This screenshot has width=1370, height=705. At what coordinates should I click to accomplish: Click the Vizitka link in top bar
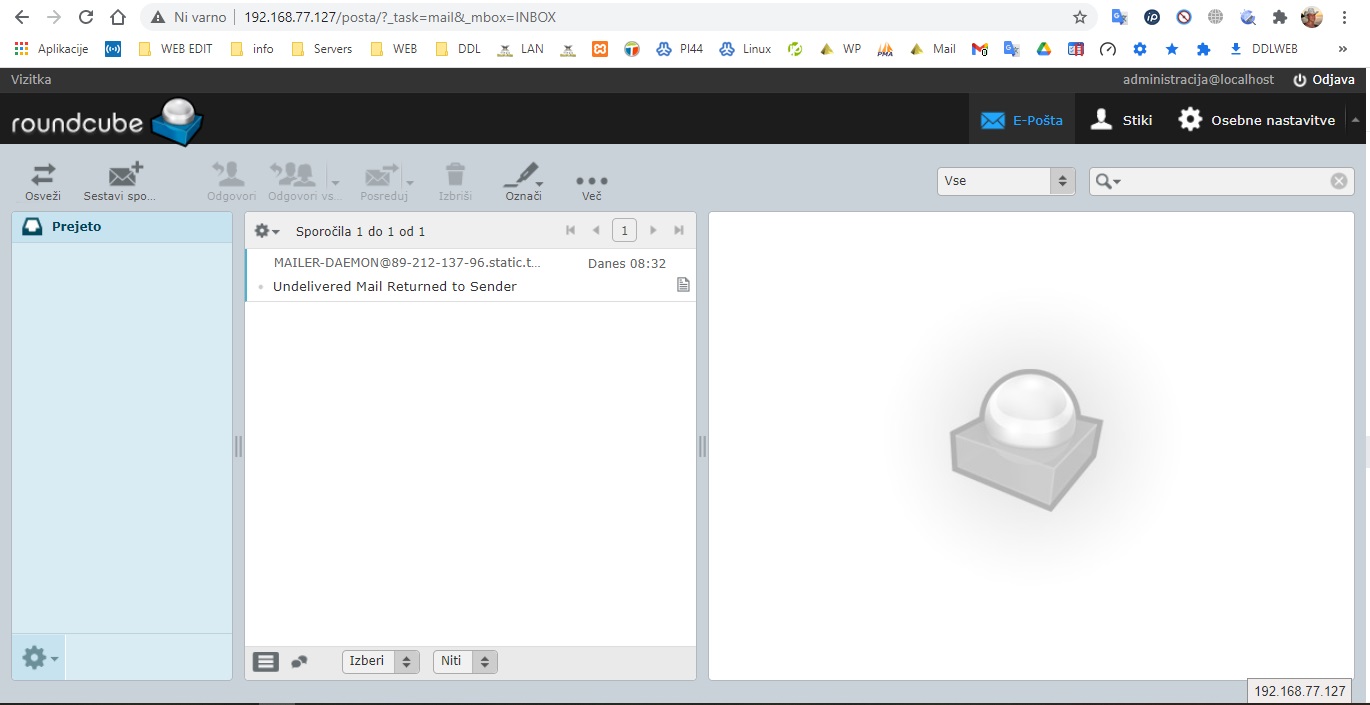(x=31, y=79)
